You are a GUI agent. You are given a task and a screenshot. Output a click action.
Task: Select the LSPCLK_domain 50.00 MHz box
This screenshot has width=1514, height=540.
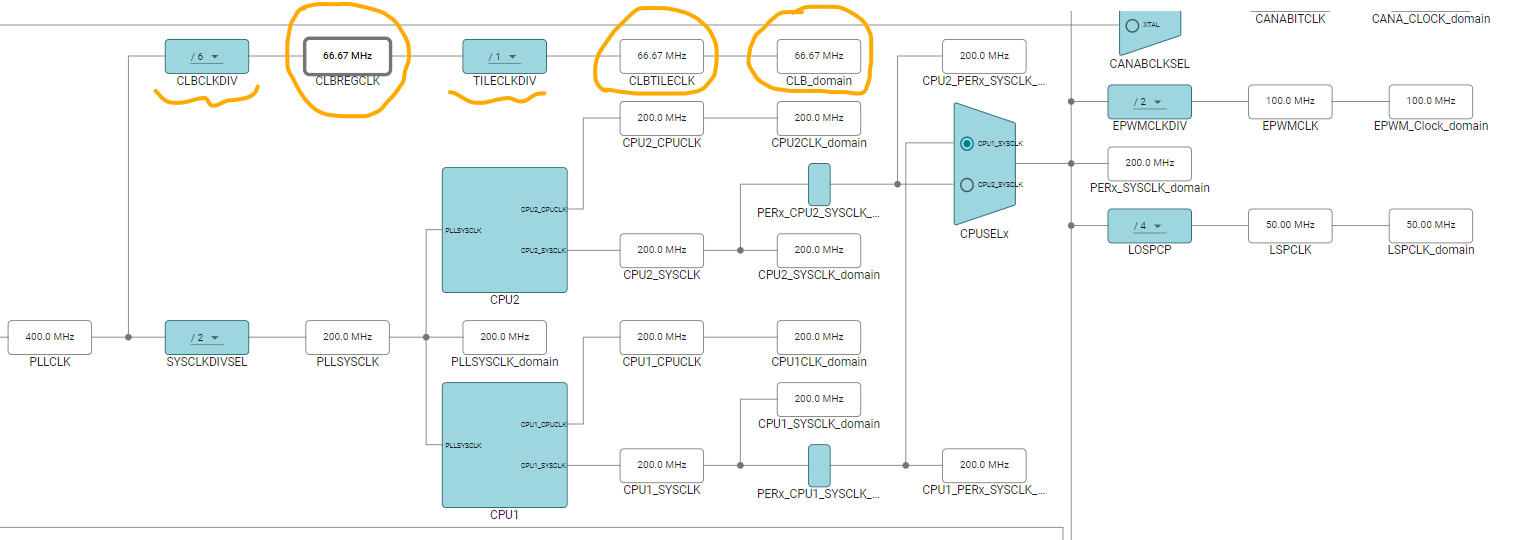pyautogui.click(x=1431, y=225)
